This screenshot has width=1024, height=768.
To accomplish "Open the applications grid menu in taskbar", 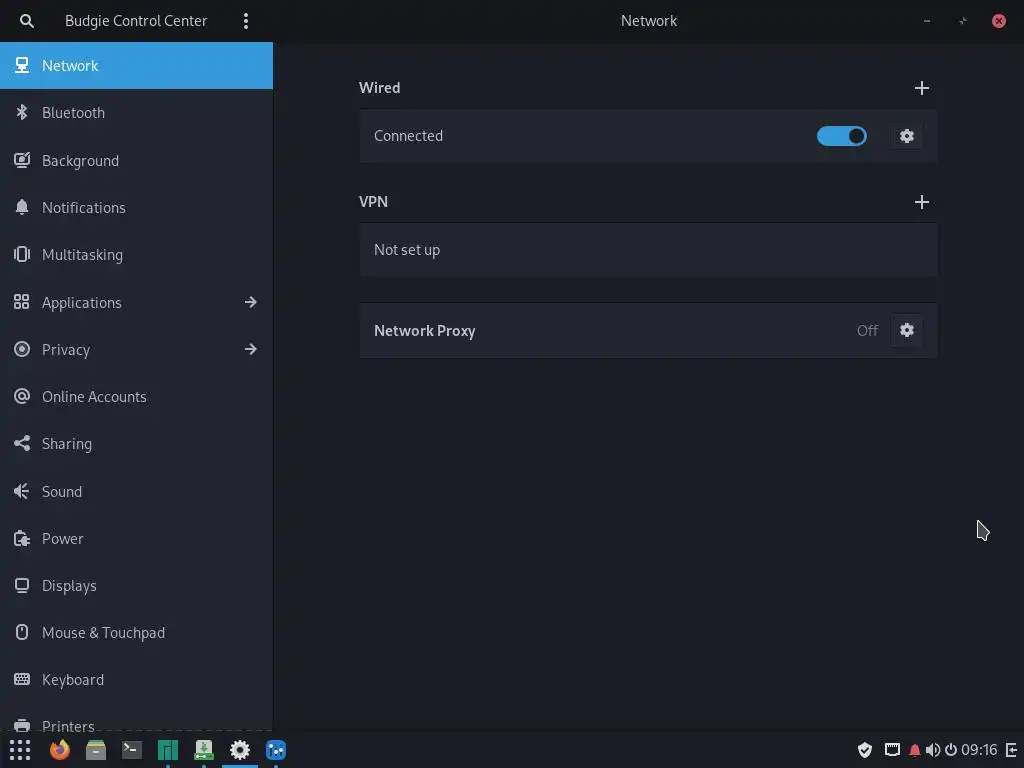I will [20, 750].
